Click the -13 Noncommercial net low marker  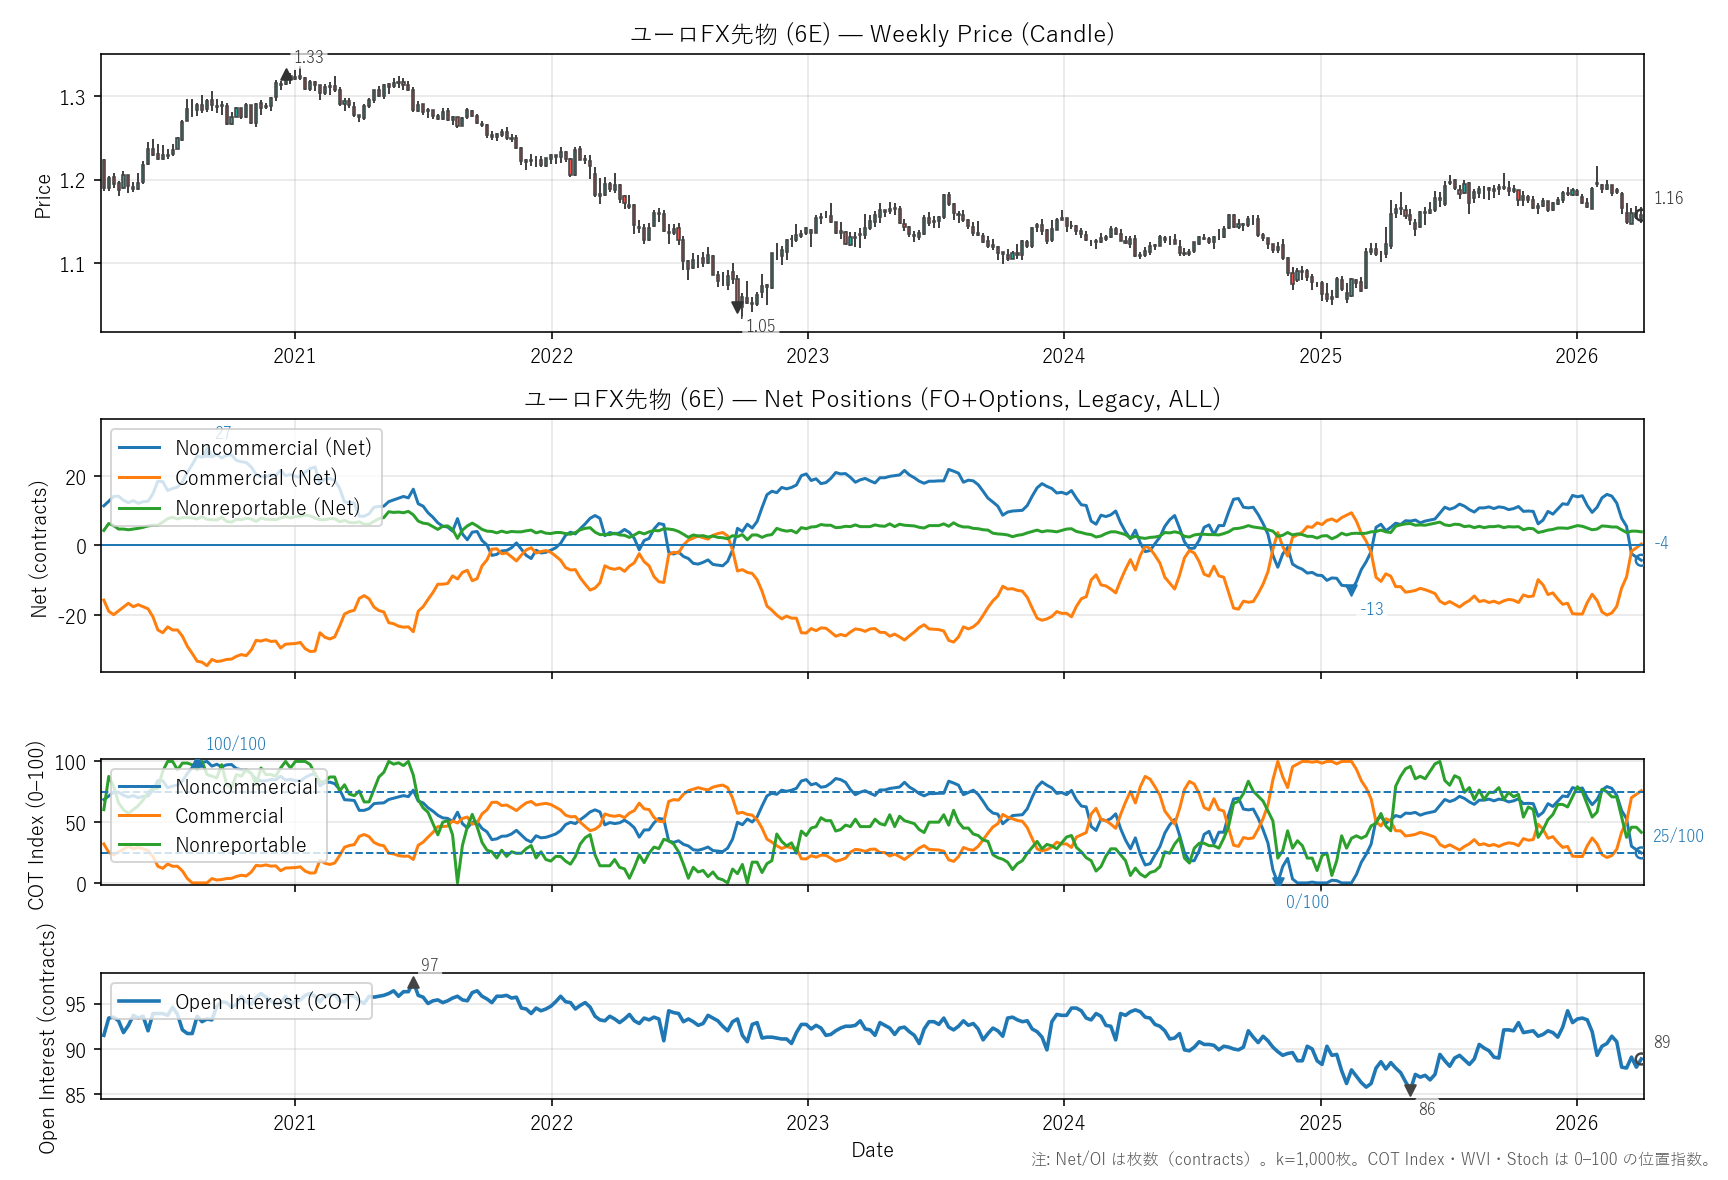(1352, 590)
